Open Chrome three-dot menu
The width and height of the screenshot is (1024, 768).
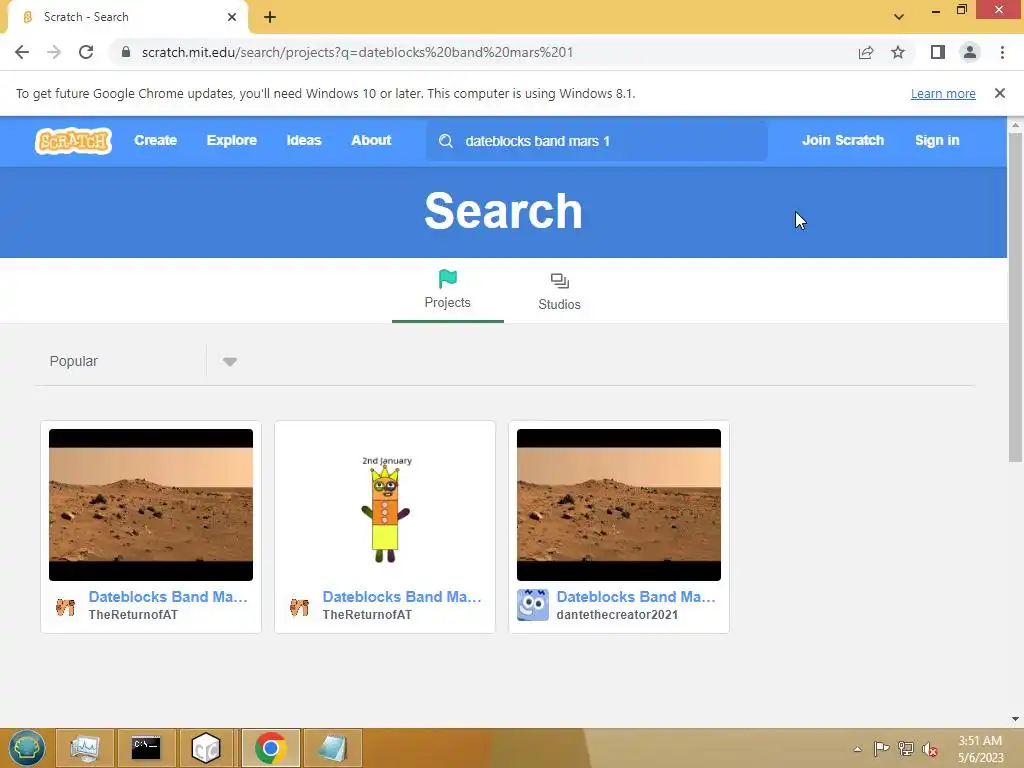(1002, 52)
